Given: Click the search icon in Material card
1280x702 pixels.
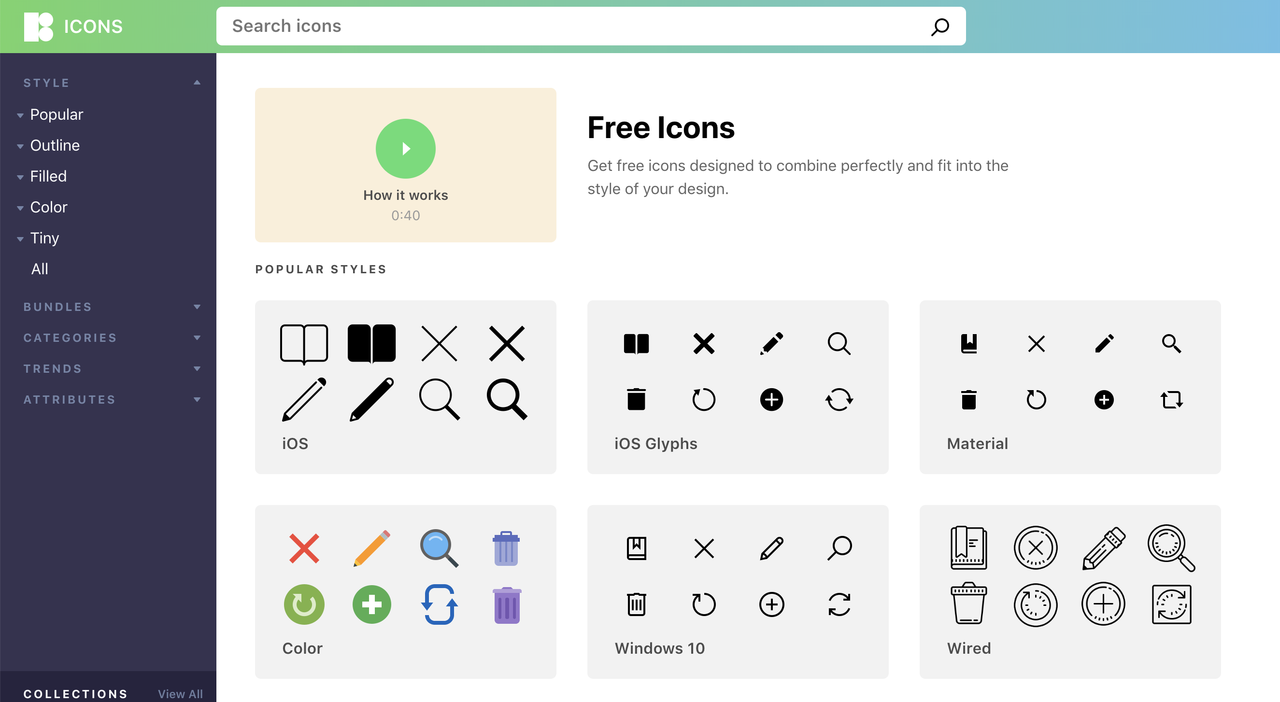Looking at the screenshot, I should [1172, 344].
